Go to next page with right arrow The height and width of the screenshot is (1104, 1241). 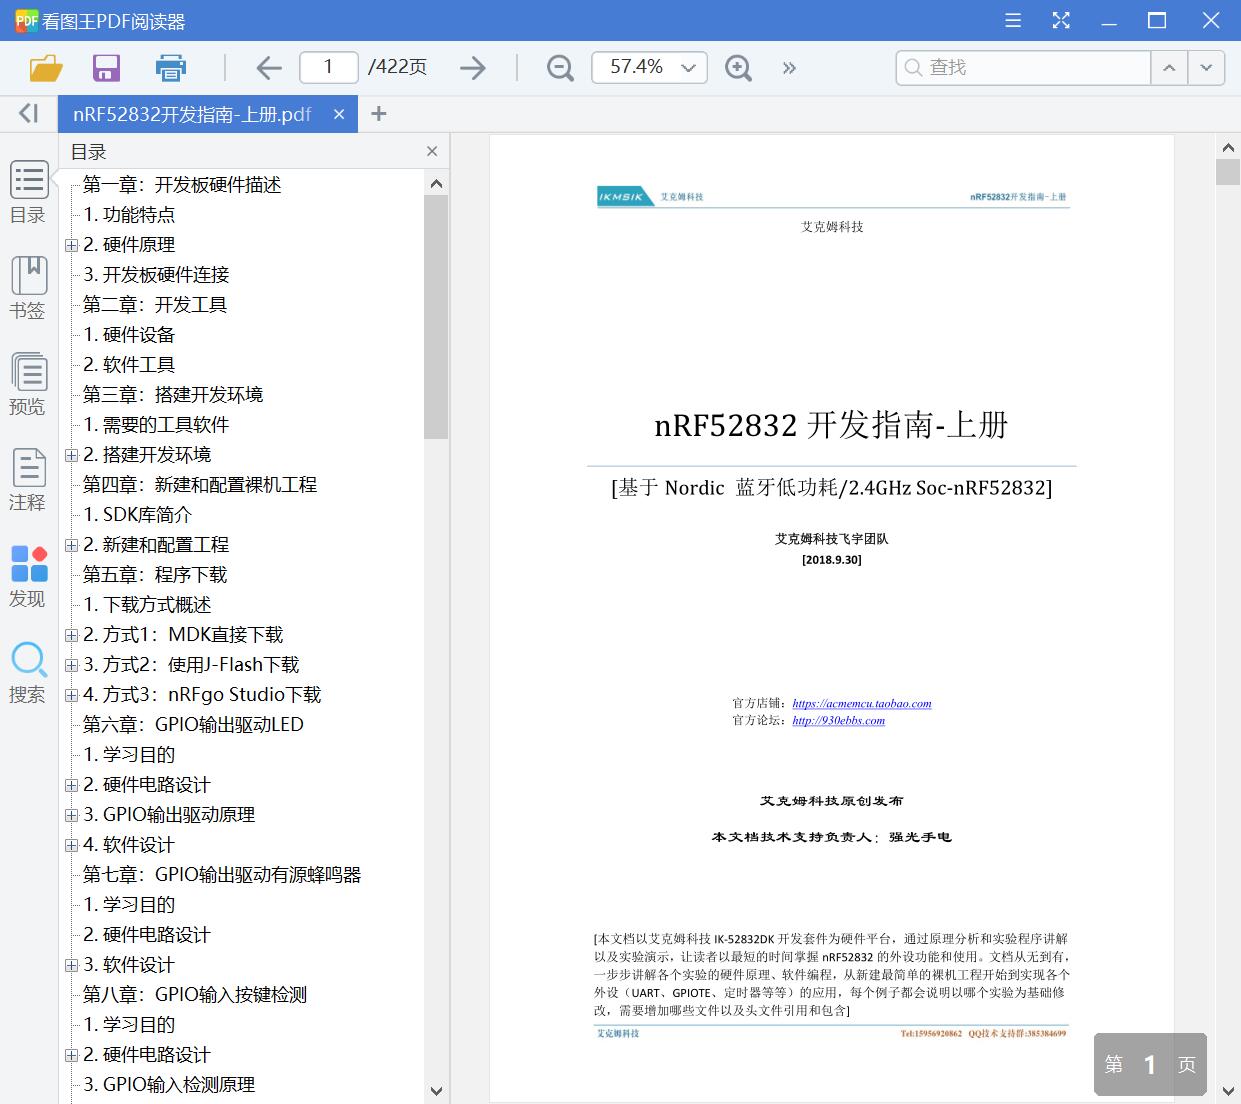[x=471, y=67]
